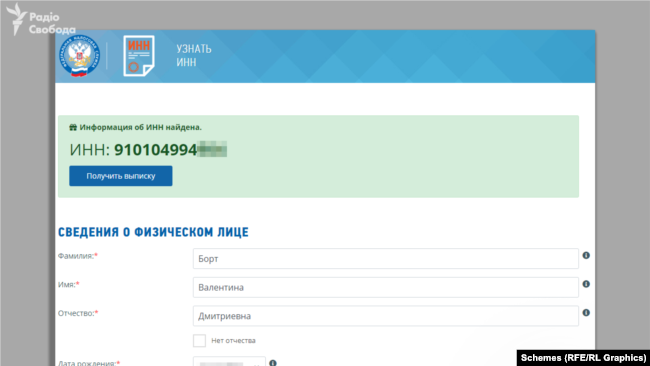The image size is (650, 366).
Task: Open the Дата рождения date picker
Action: [229, 361]
